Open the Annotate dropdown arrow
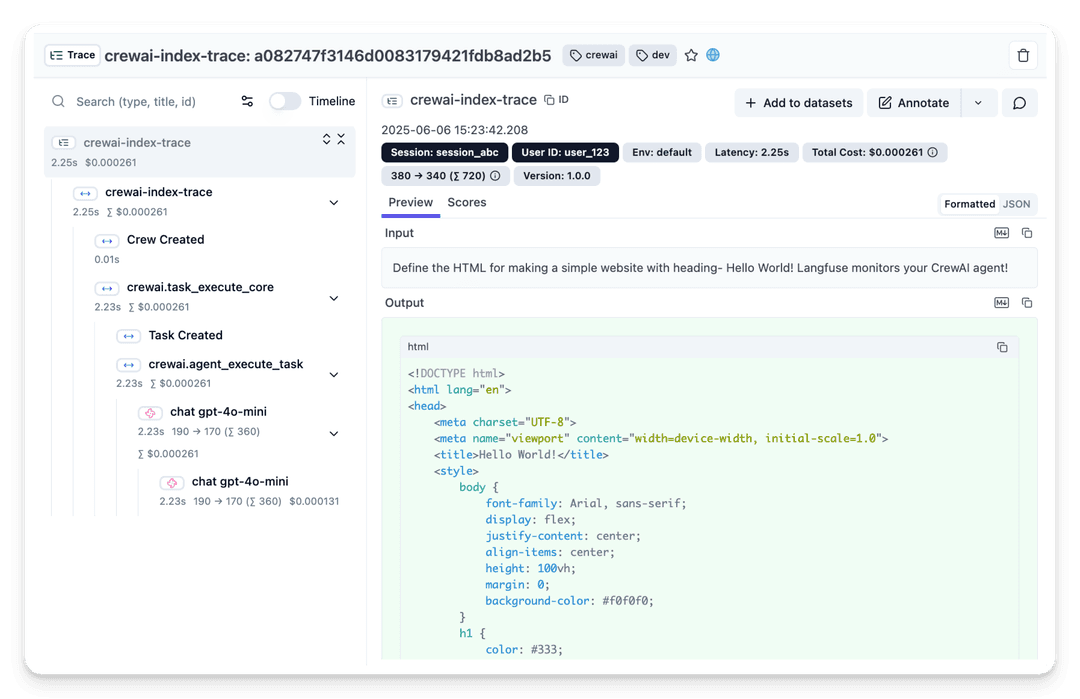This screenshot has width=1080, height=699. click(978, 103)
